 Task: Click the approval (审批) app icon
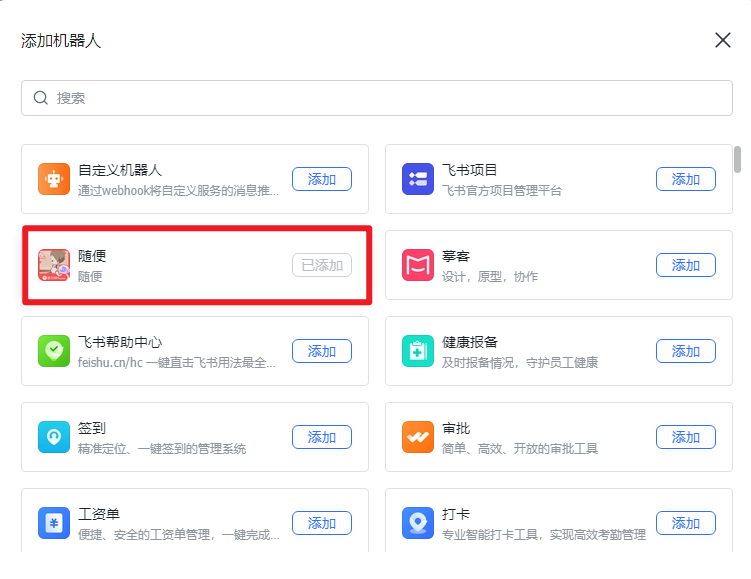418,437
